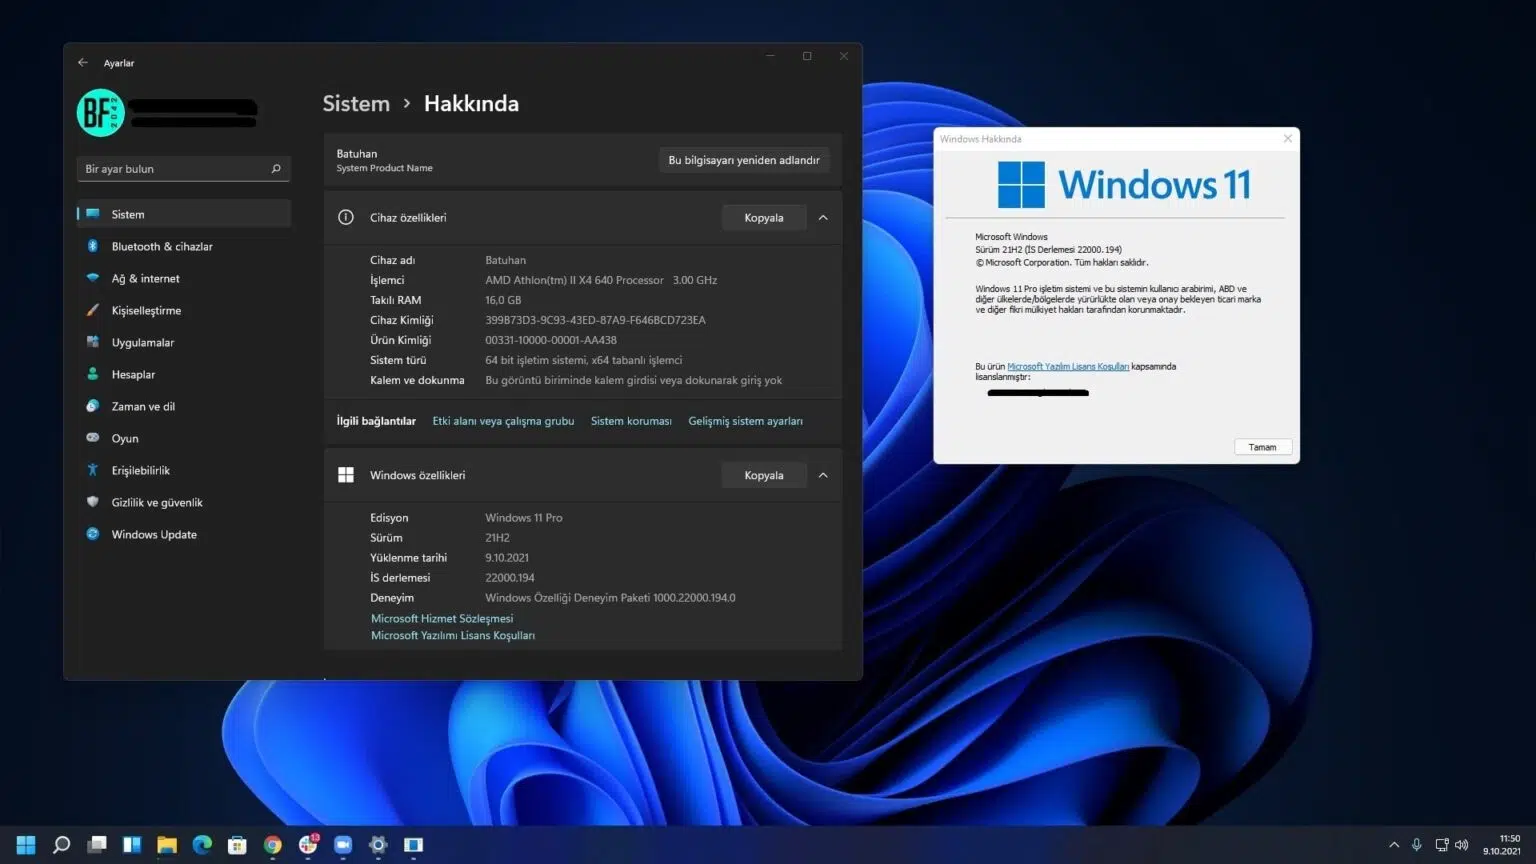This screenshot has height=864, width=1536.
Task: Click the Uygulamalar sidebar icon
Action: pyautogui.click(x=93, y=342)
